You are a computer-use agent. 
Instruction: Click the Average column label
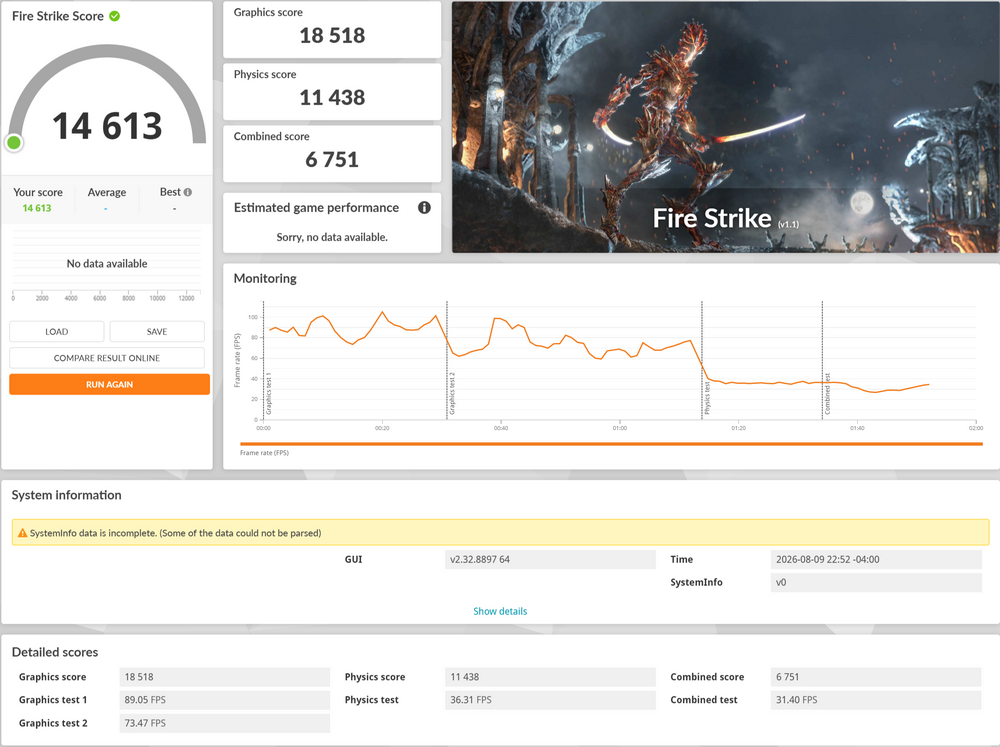pyautogui.click(x=107, y=192)
